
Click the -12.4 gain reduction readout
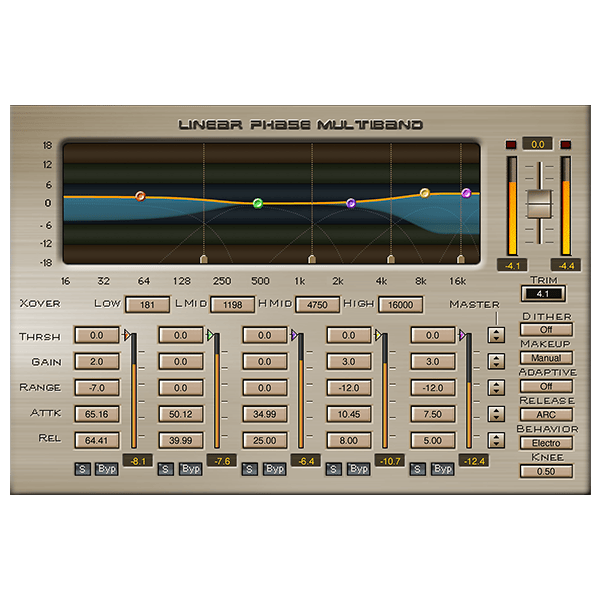pyautogui.click(x=474, y=461)
